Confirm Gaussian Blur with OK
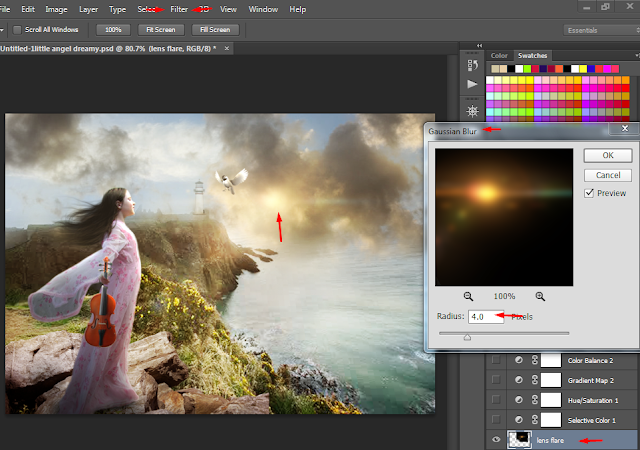 (x=608, y=155)
